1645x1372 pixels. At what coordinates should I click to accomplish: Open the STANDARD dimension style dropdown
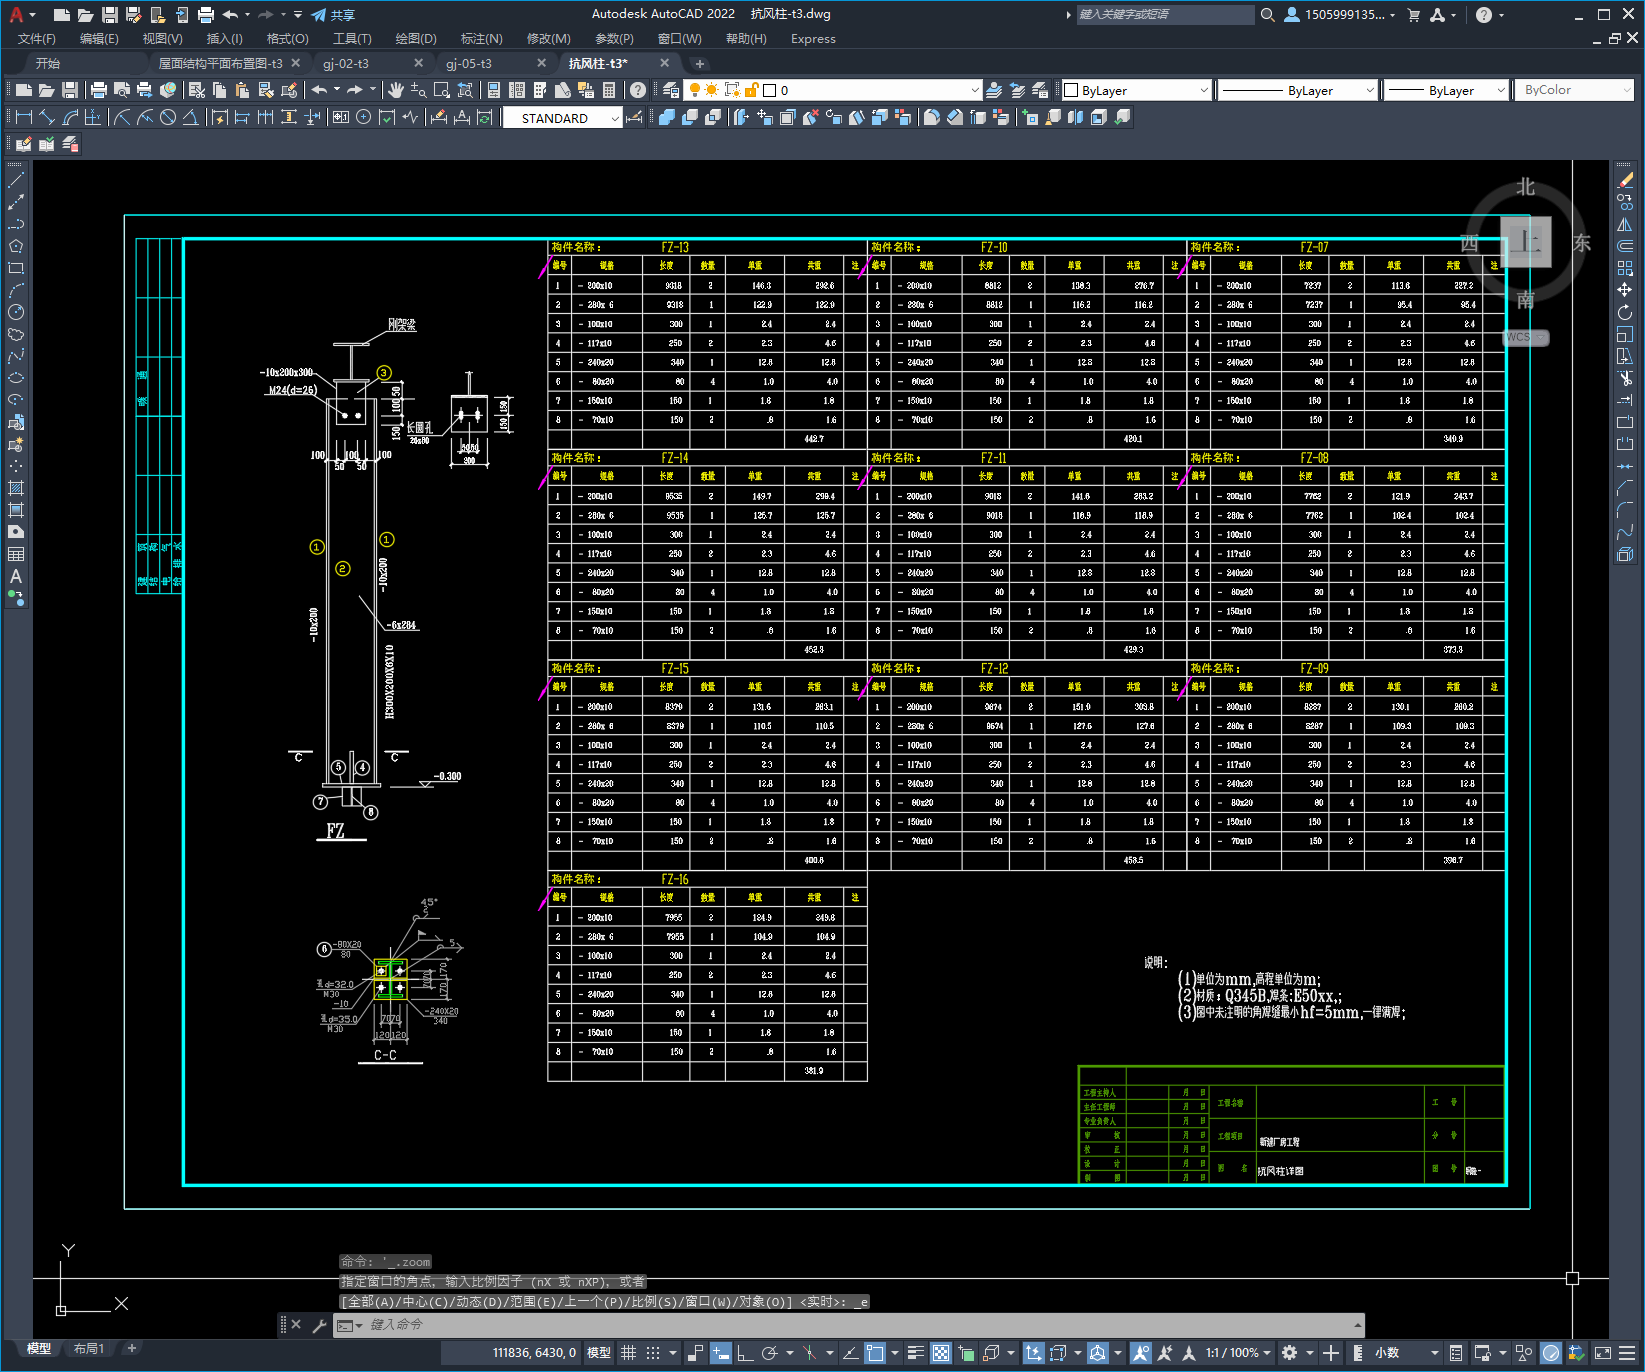coord(563,118)
